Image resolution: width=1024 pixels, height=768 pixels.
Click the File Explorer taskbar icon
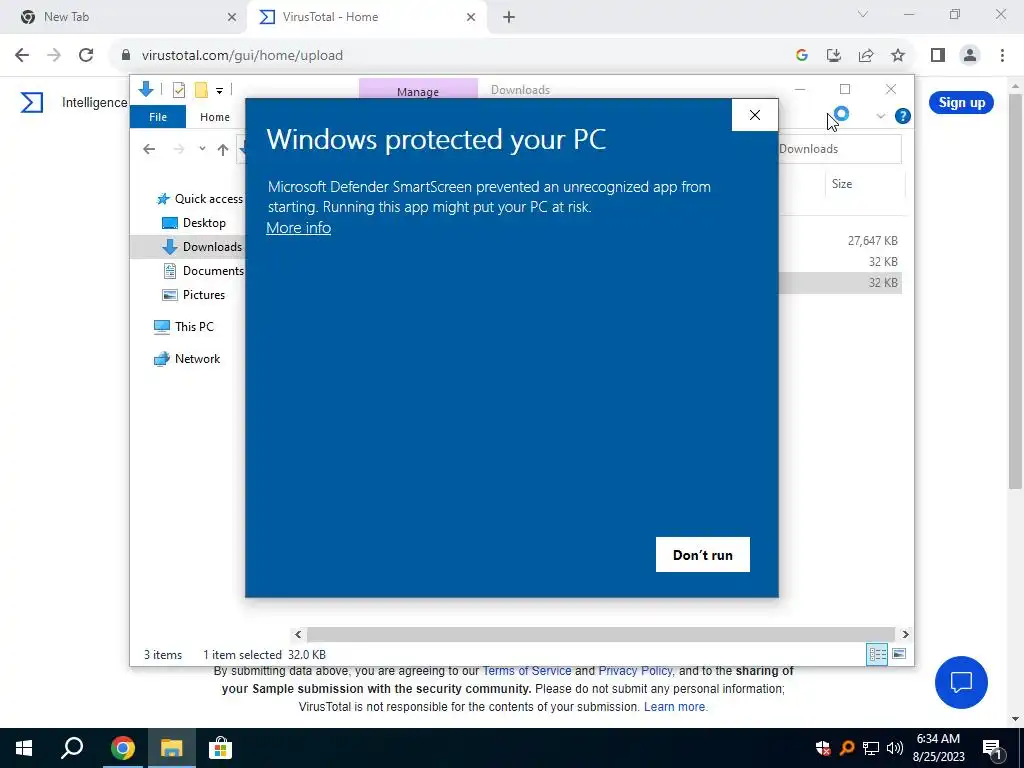click(172, 748)
